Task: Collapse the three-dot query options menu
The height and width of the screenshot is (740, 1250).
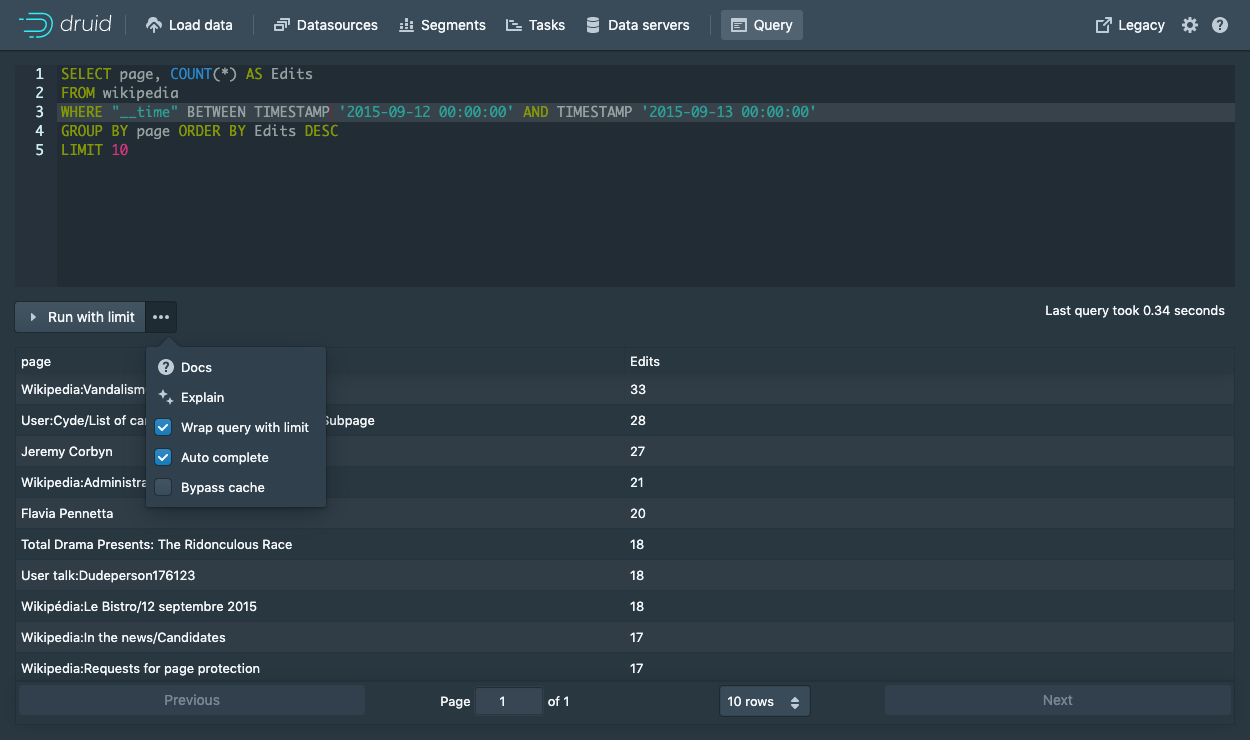Action: pos(161,317)
